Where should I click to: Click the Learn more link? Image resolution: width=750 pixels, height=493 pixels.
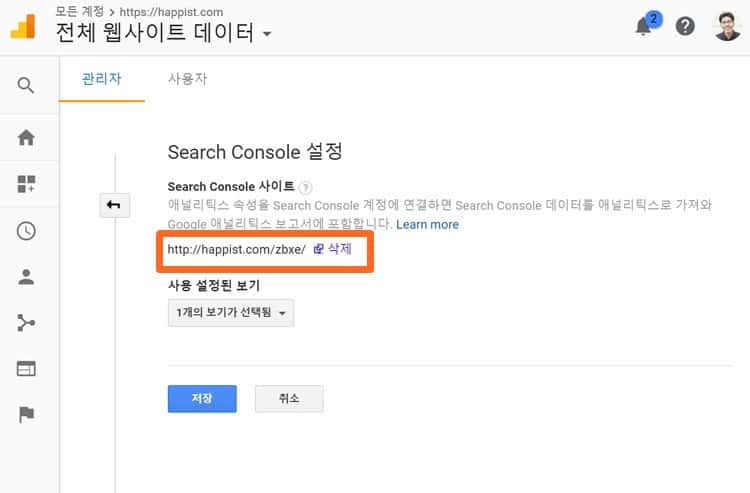coord(427,224)
